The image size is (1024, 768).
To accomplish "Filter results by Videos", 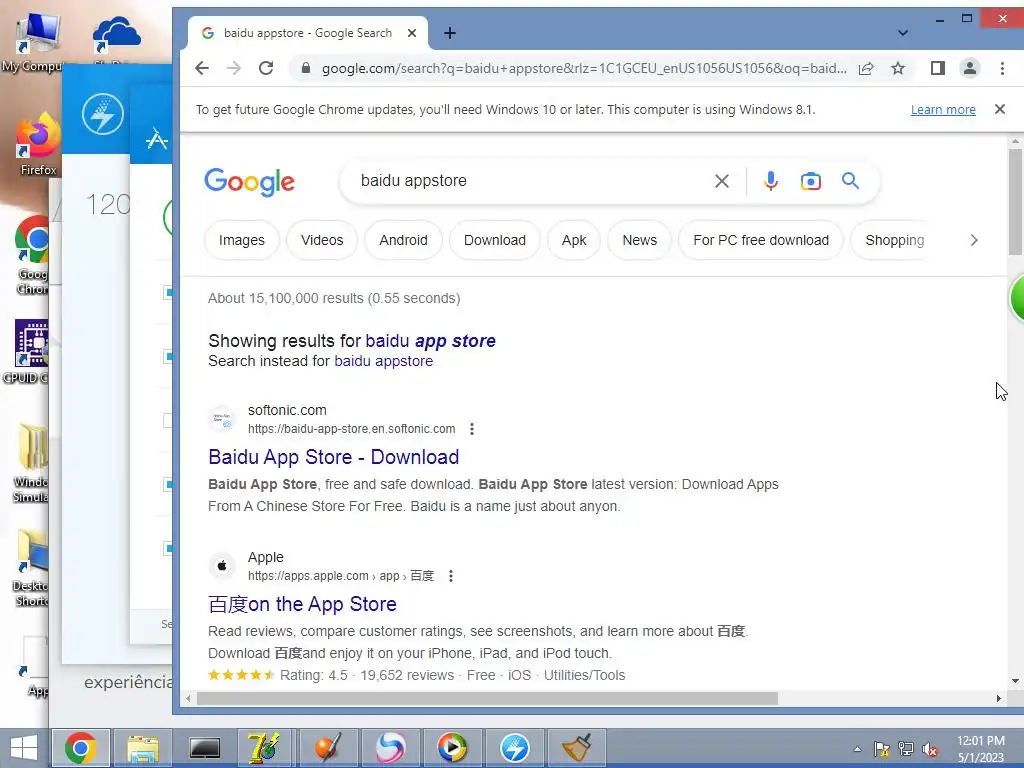I will [x=322, y=240].
